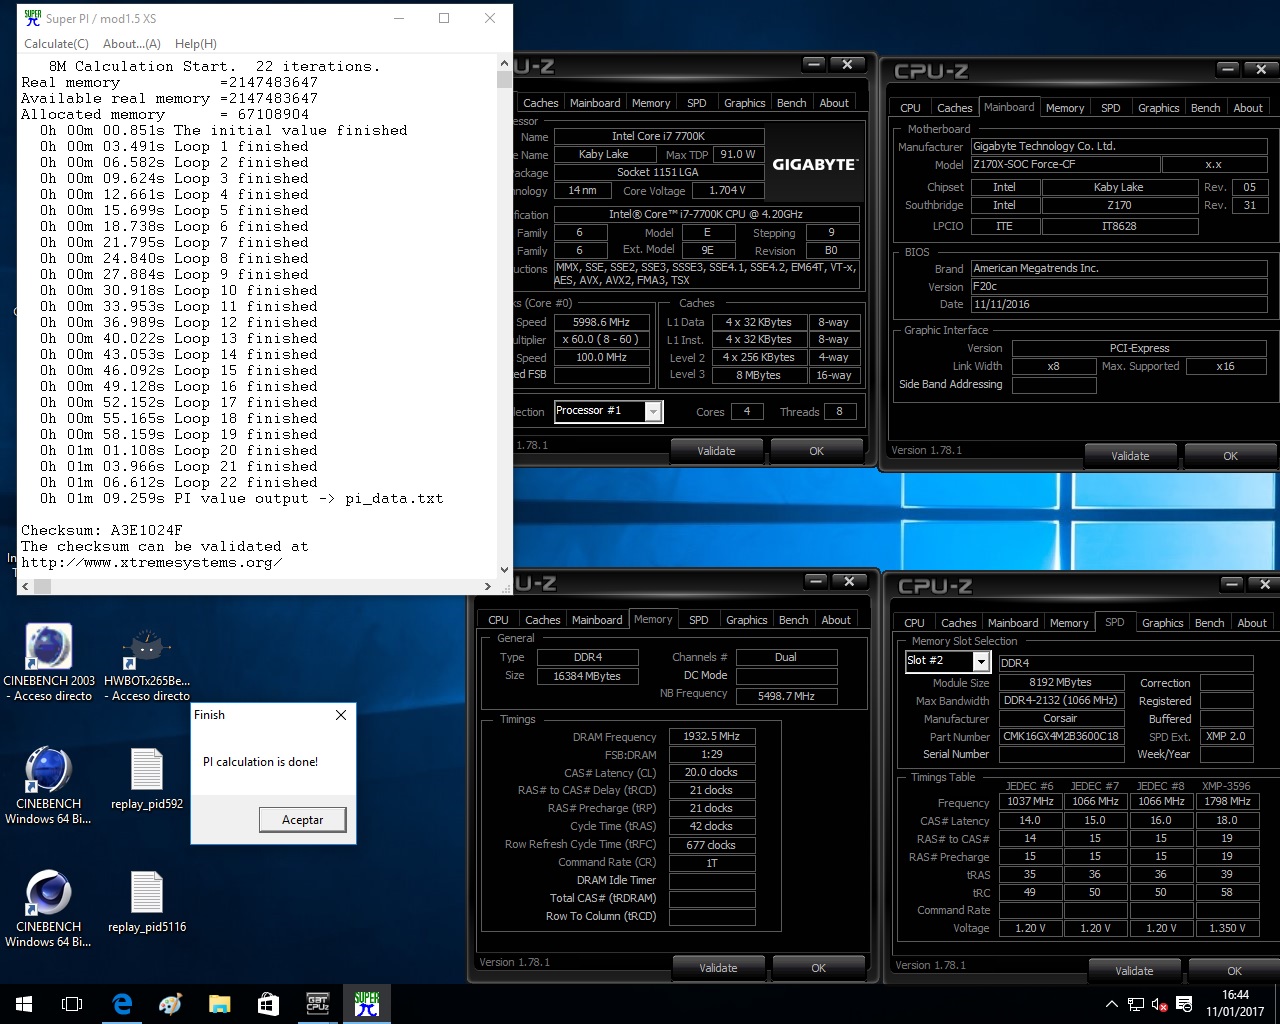Select the CINEBENCH Windows 64 icon beside replay_pid5116
The height and width of the screenshot is (1024, 1280).
(x=48, y=908)
